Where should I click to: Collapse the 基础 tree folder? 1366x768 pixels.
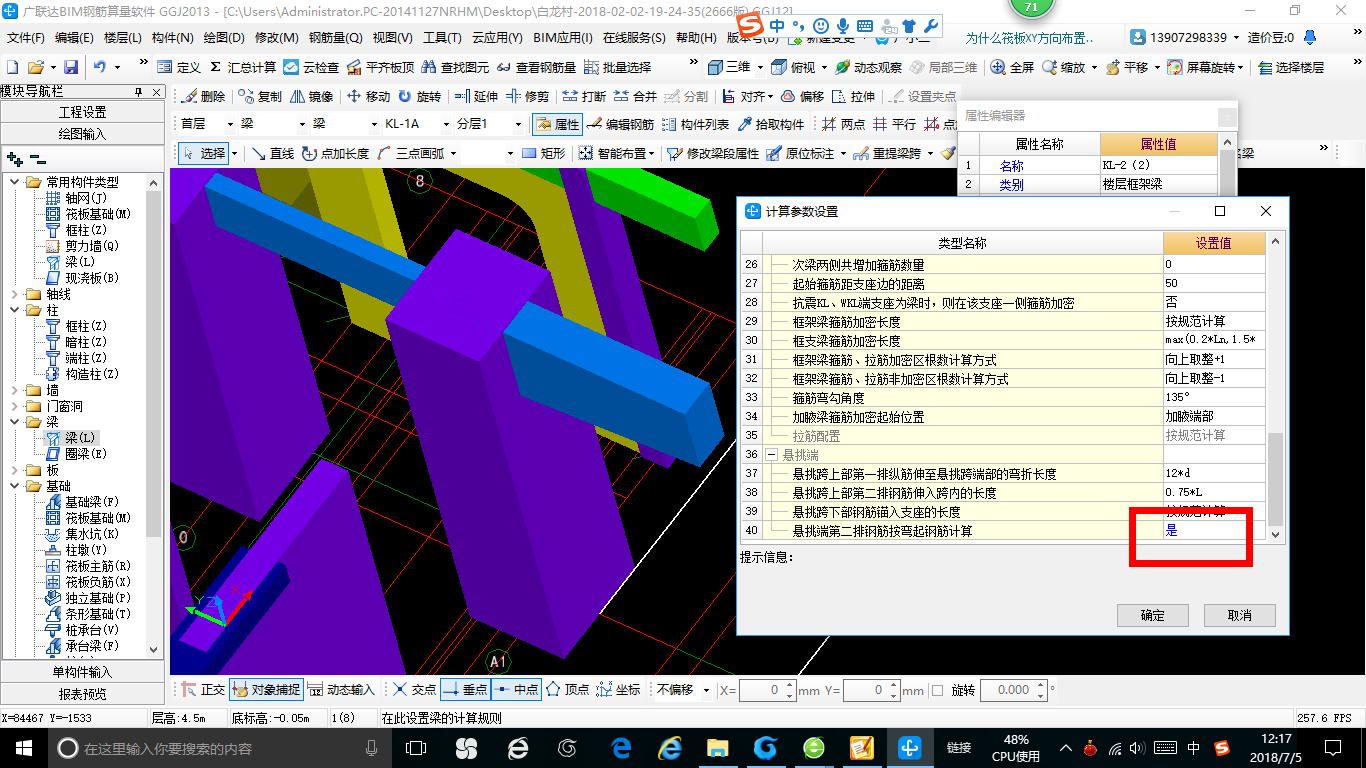tap(15, 486)
